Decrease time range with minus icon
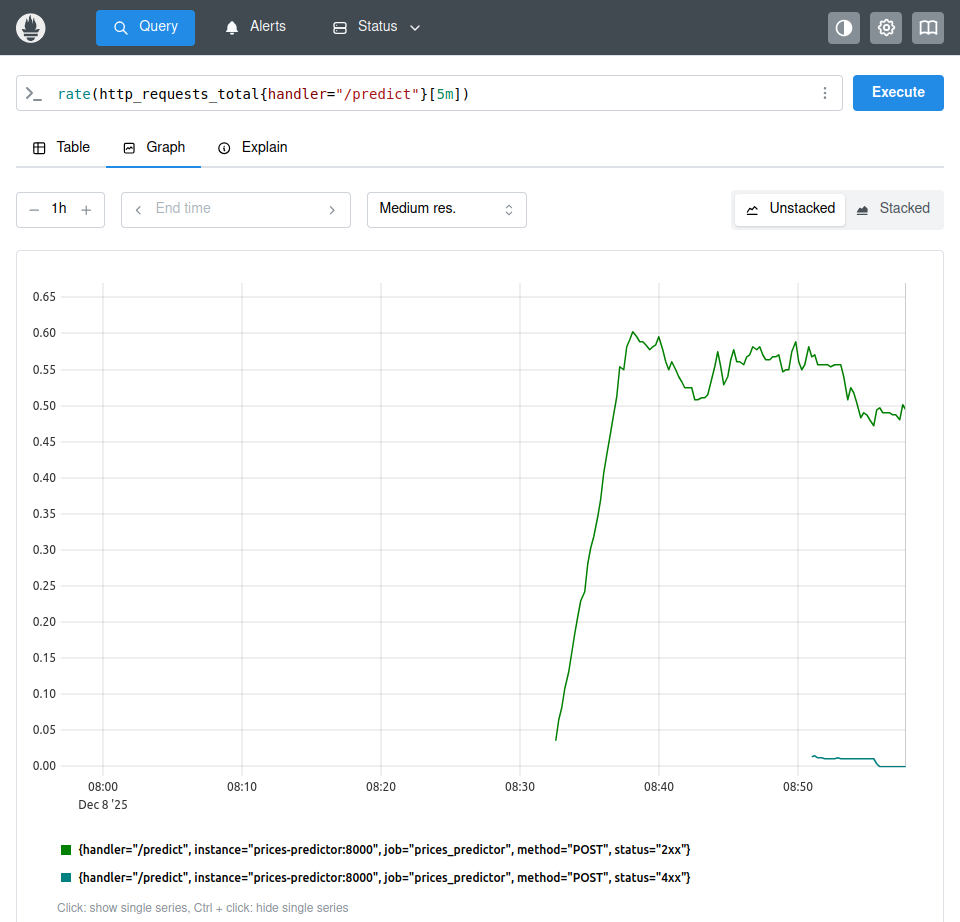The width and height of the screenshot is (960, 922). click(x=34, y=210)
